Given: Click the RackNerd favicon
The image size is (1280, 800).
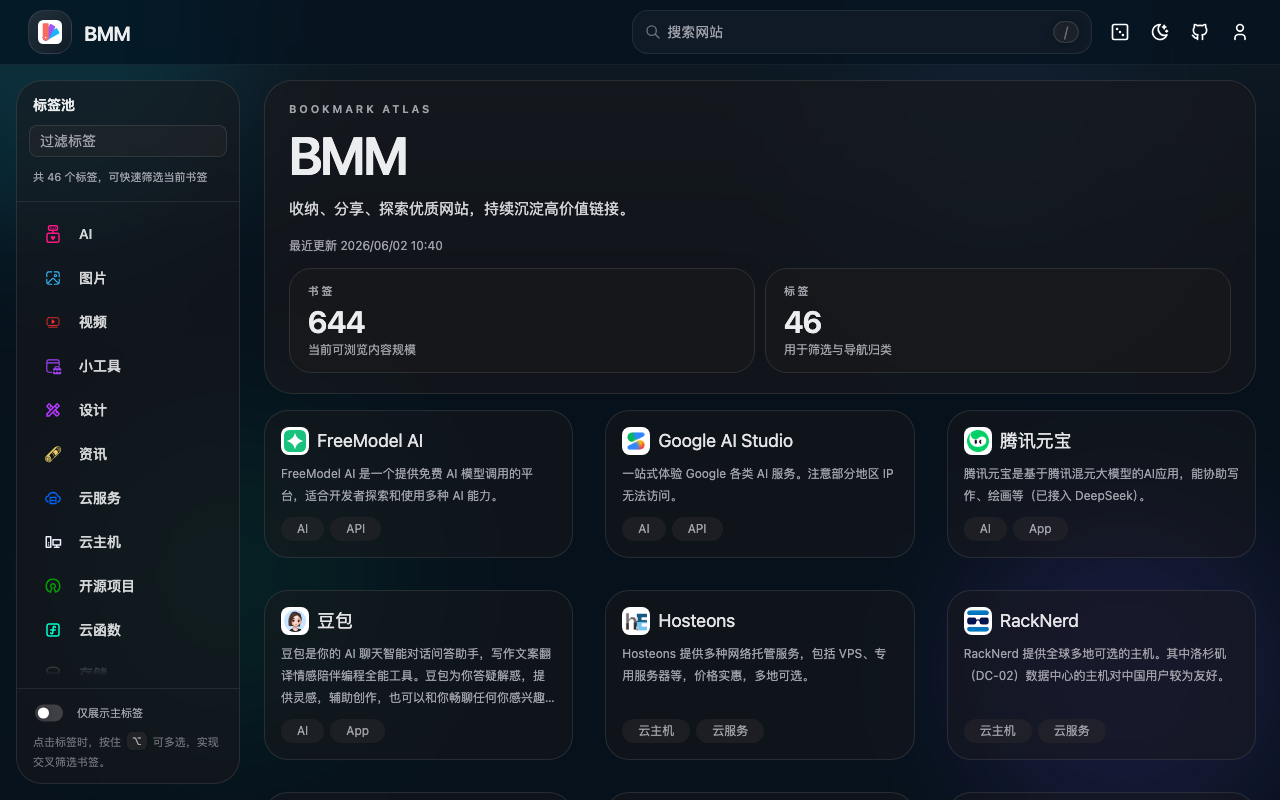Looking at the screenshot, I should (x=978, y=621).
